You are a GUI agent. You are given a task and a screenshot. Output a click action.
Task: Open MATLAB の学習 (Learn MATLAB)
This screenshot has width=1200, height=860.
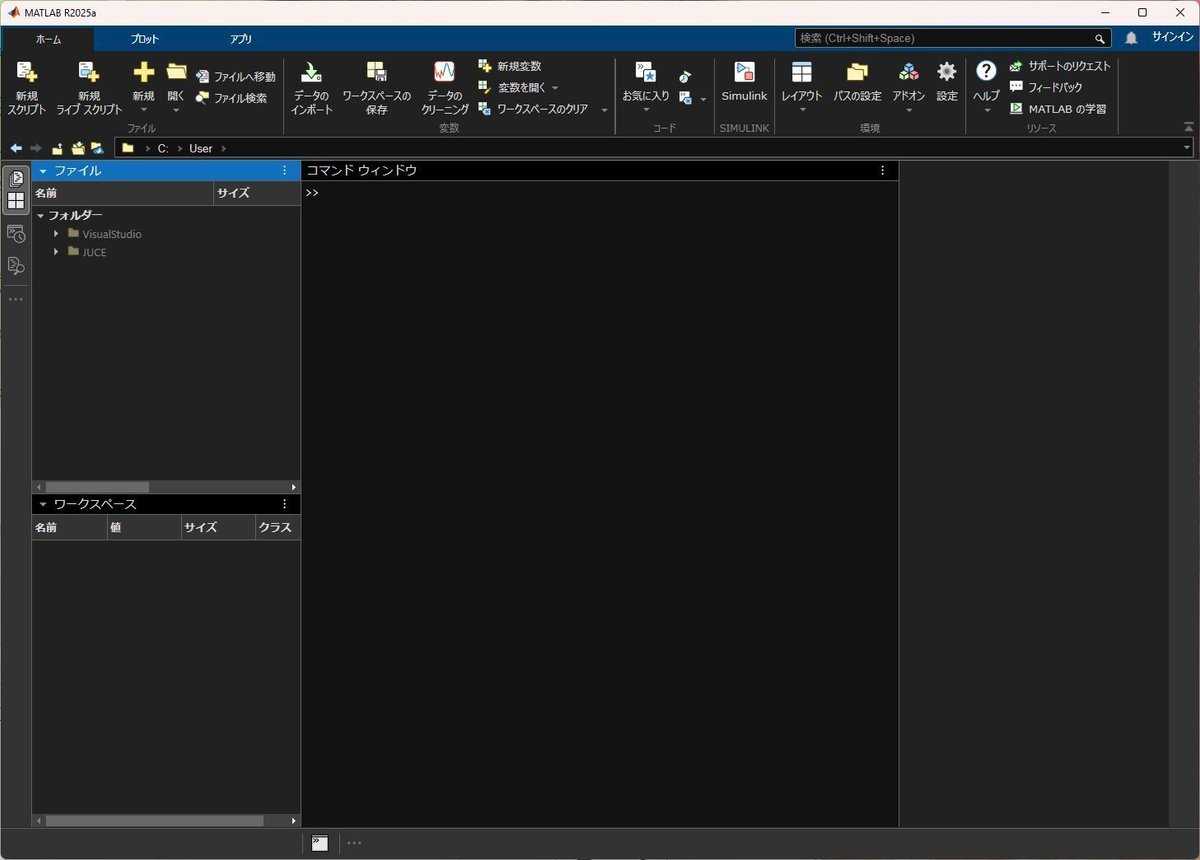click(1058, 108)
